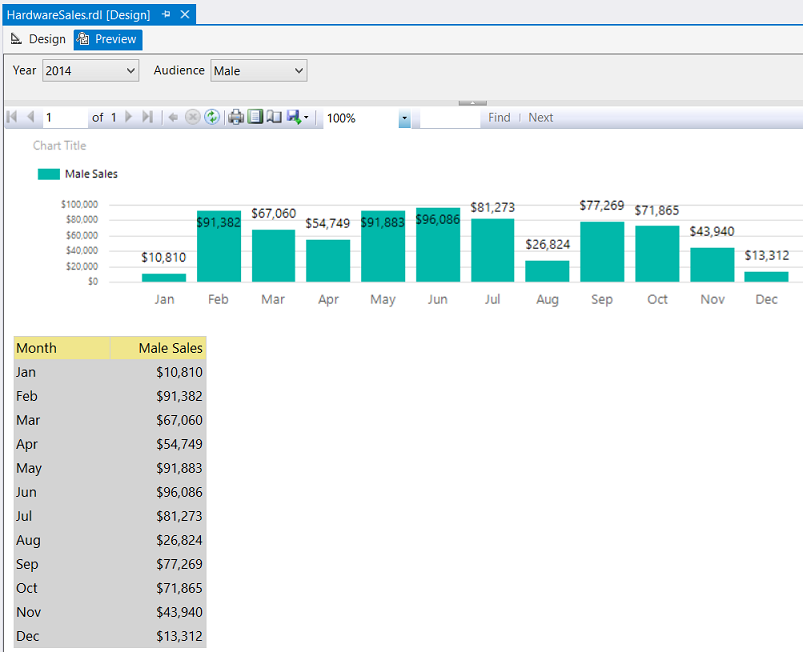Image resolution: width=803 pixels, height=652 pixels.
Task: Click the Find link
Action: 499,117
